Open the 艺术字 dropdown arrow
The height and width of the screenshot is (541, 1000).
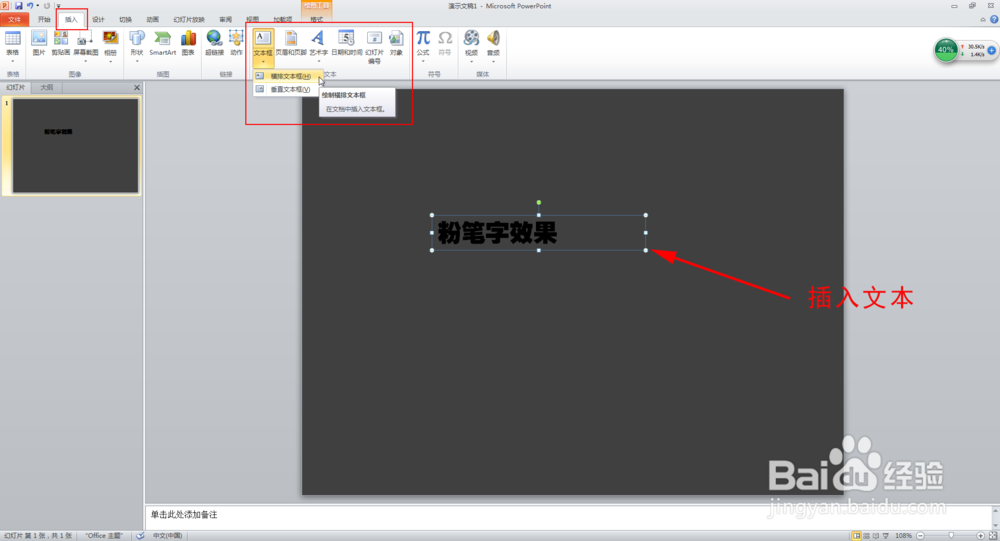pyautogui.click(x=318, y=61)
